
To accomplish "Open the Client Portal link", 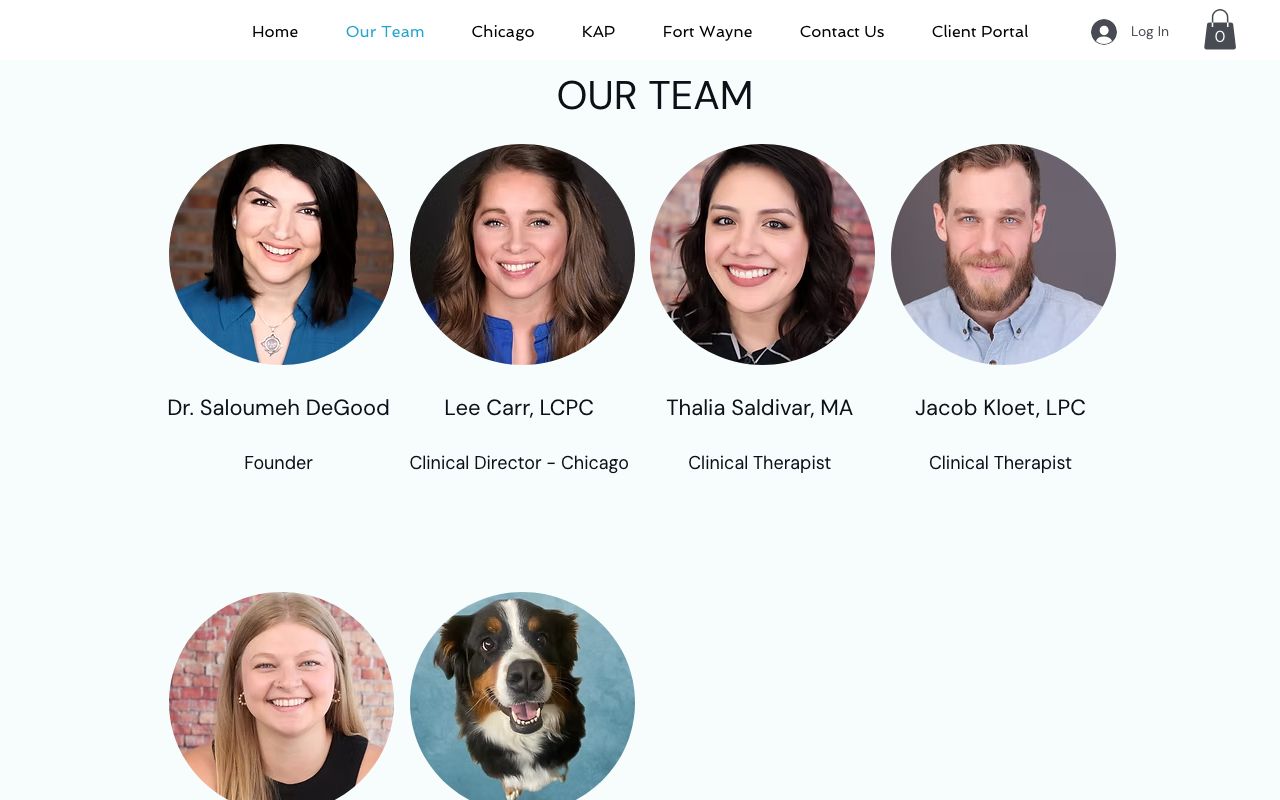I will (980, 32).
